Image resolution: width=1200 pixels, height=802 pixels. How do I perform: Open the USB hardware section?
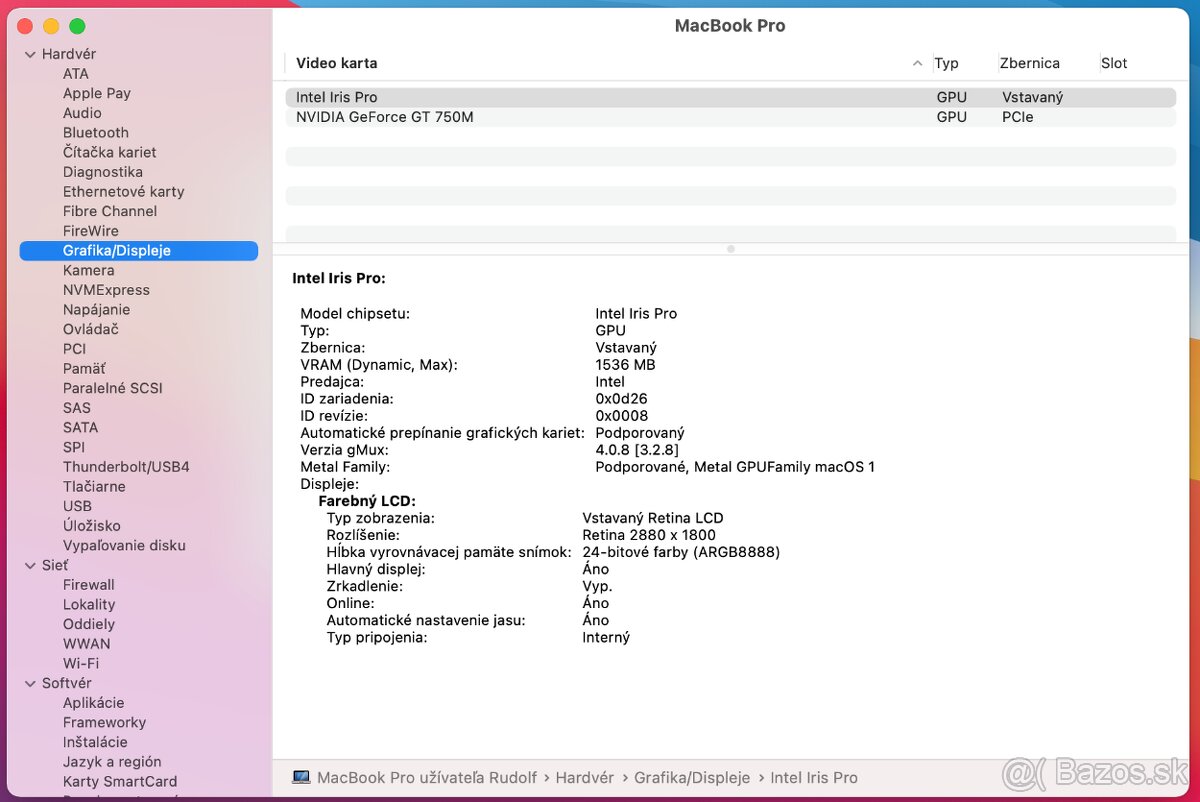coord(77,506)
